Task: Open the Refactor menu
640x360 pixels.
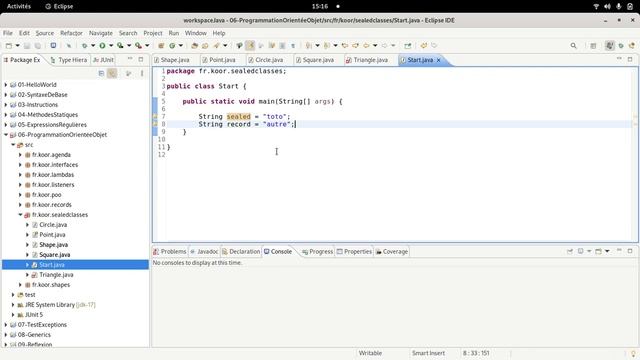Action: point(71,33)
